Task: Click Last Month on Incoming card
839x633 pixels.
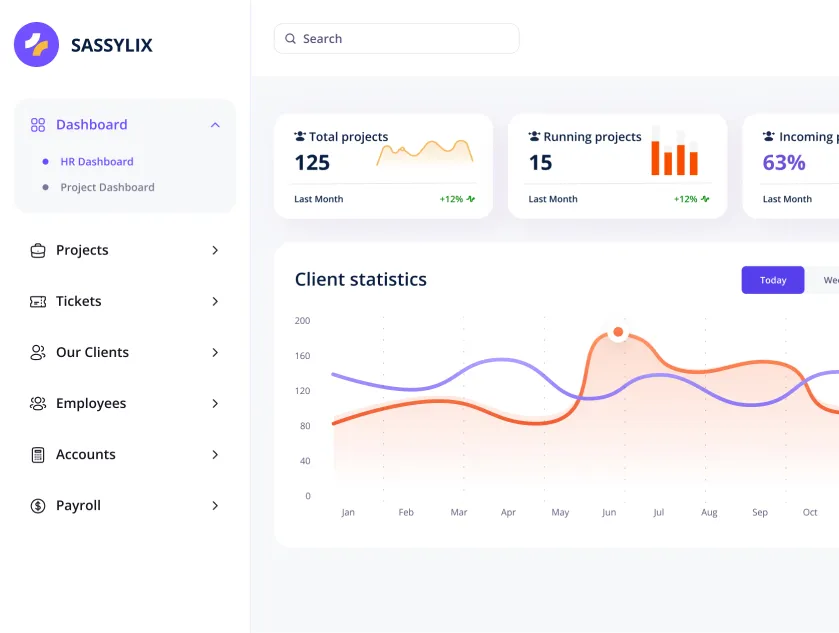Action: coord(787,199)
